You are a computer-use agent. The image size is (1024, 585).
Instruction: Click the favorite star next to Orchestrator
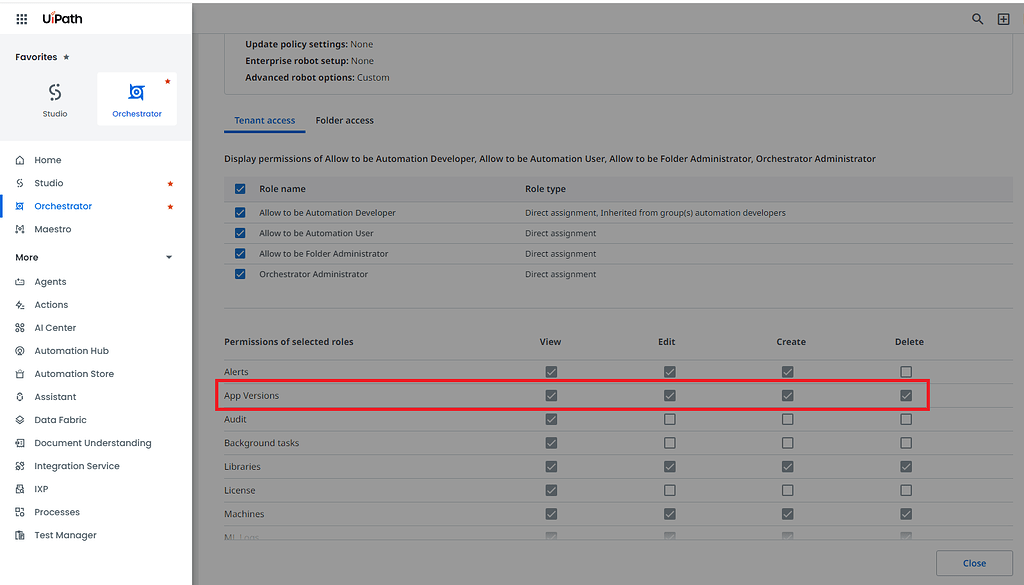point(168,205)
